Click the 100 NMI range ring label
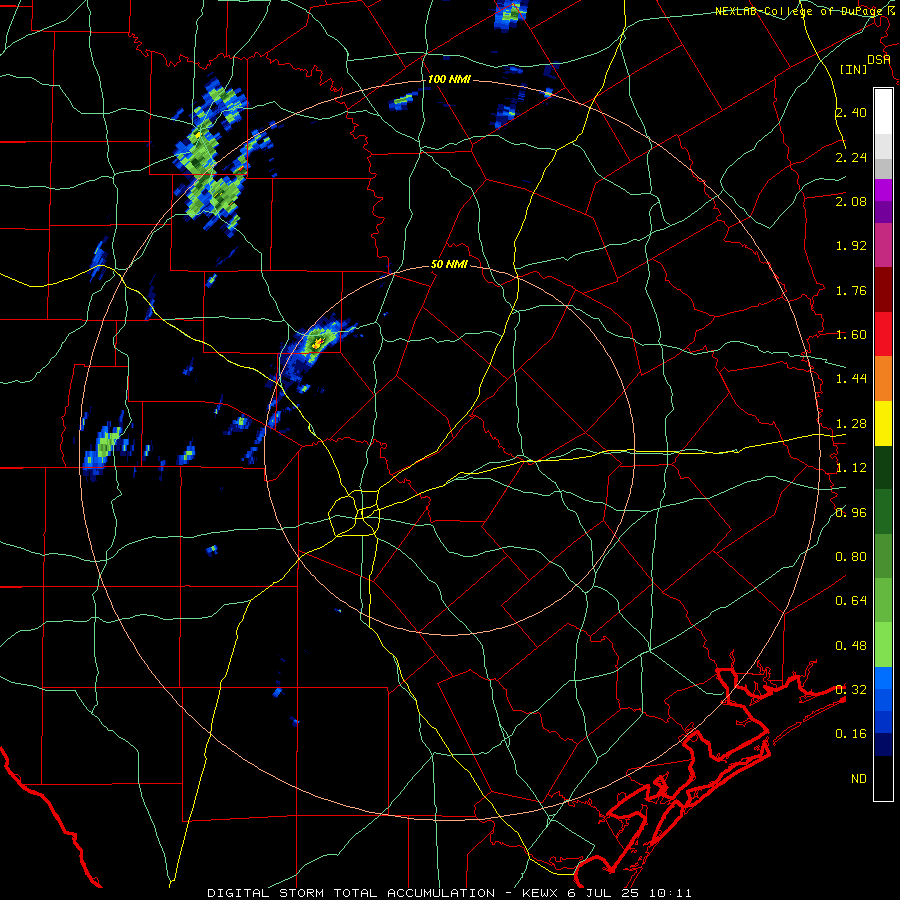Viewport: 900px width, 900px height. click(449, 79)
